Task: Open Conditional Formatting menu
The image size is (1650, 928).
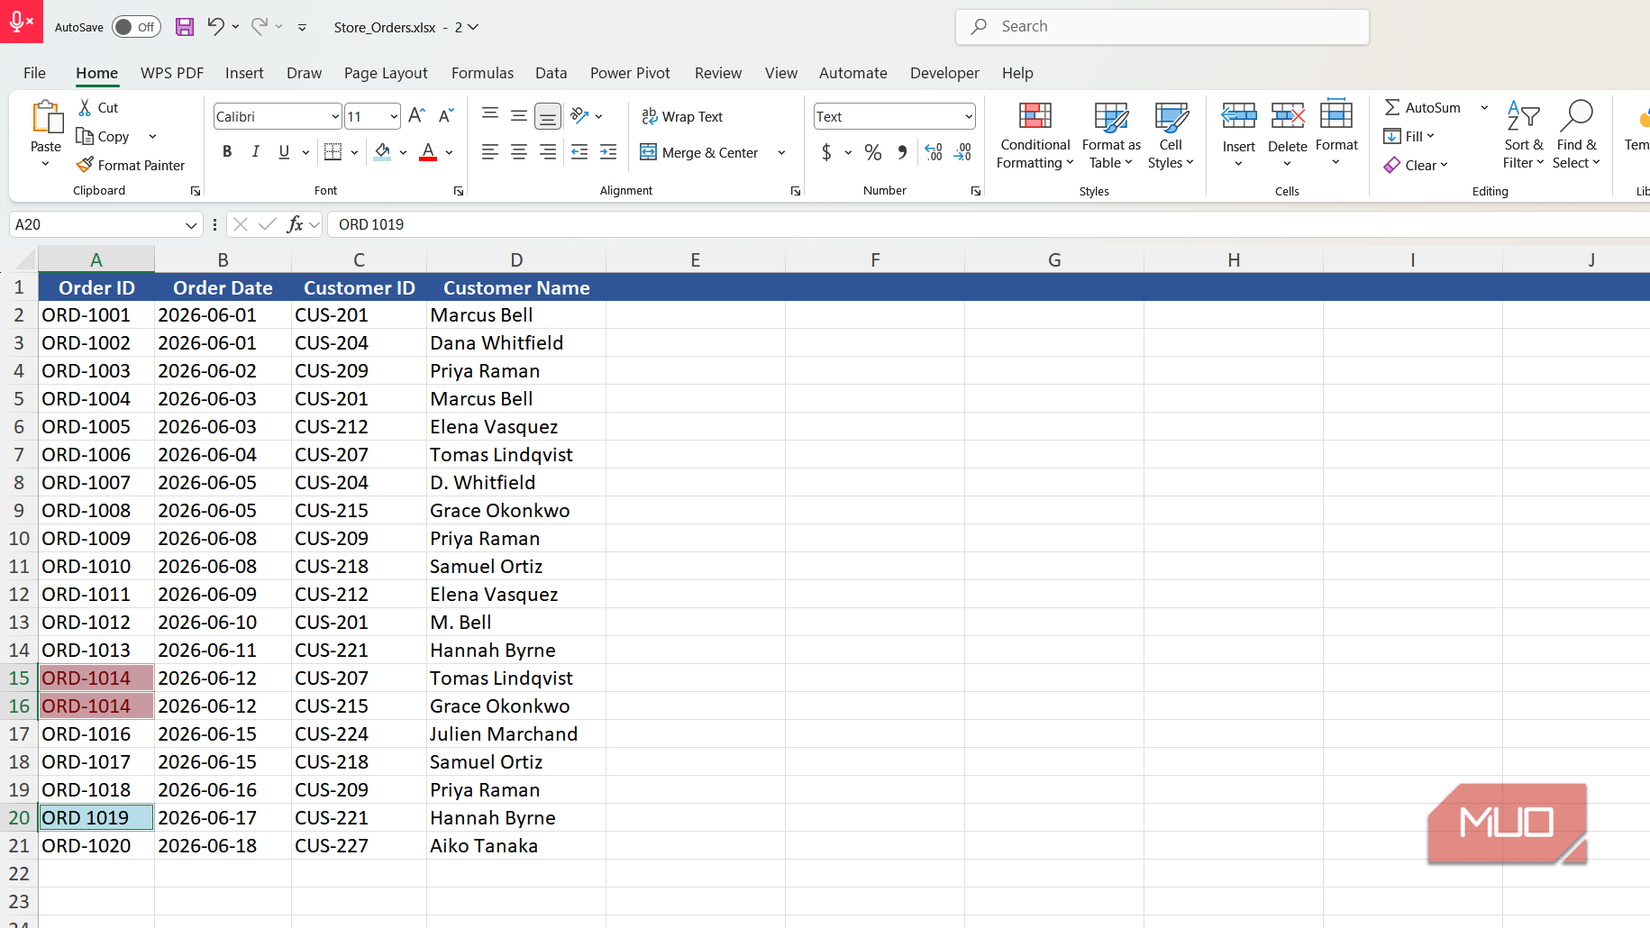Action: point(1034,136)
